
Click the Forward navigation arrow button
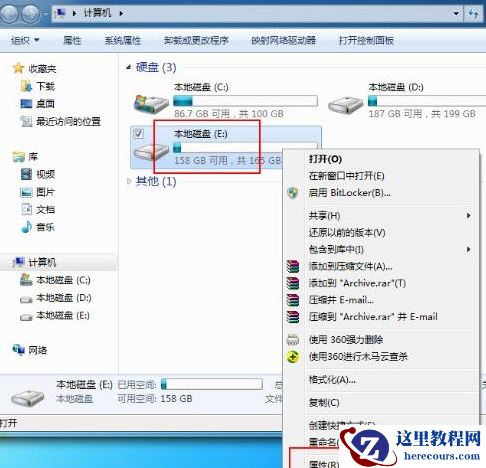(x=31, y=14)
